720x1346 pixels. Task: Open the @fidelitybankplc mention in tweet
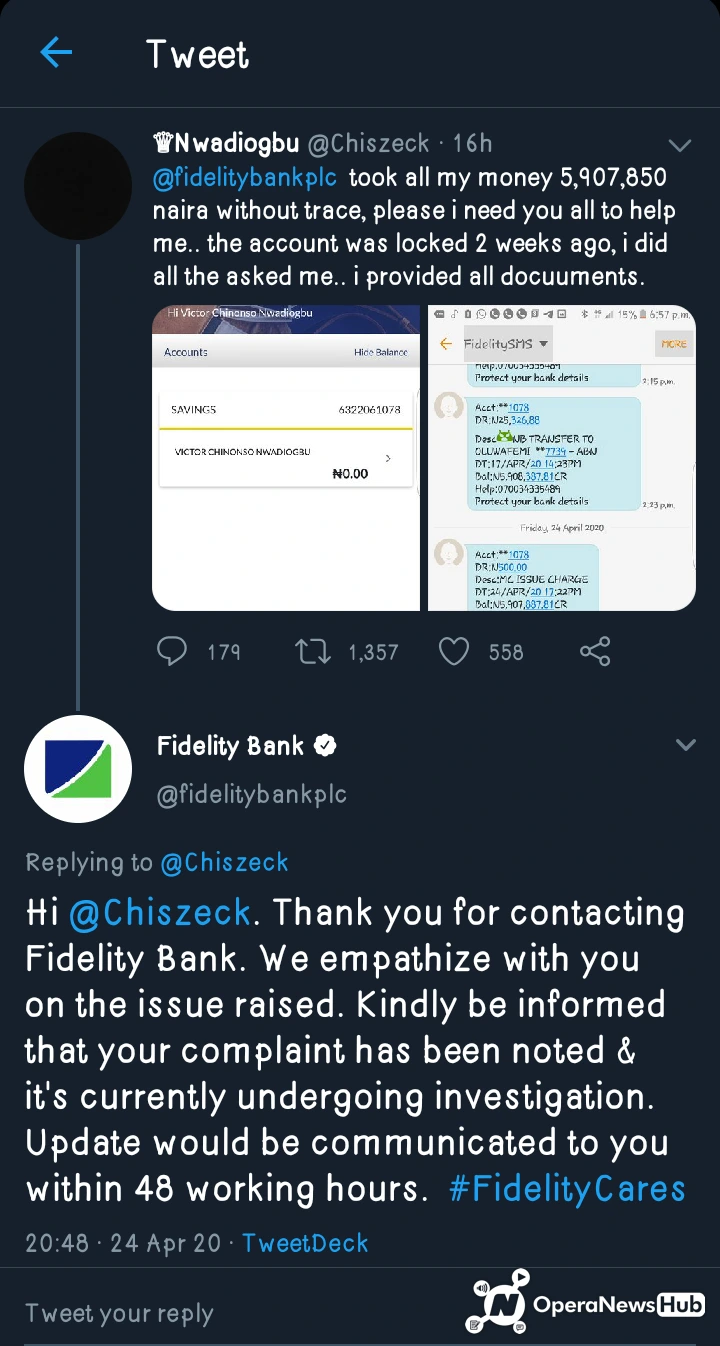pos(245,178)
